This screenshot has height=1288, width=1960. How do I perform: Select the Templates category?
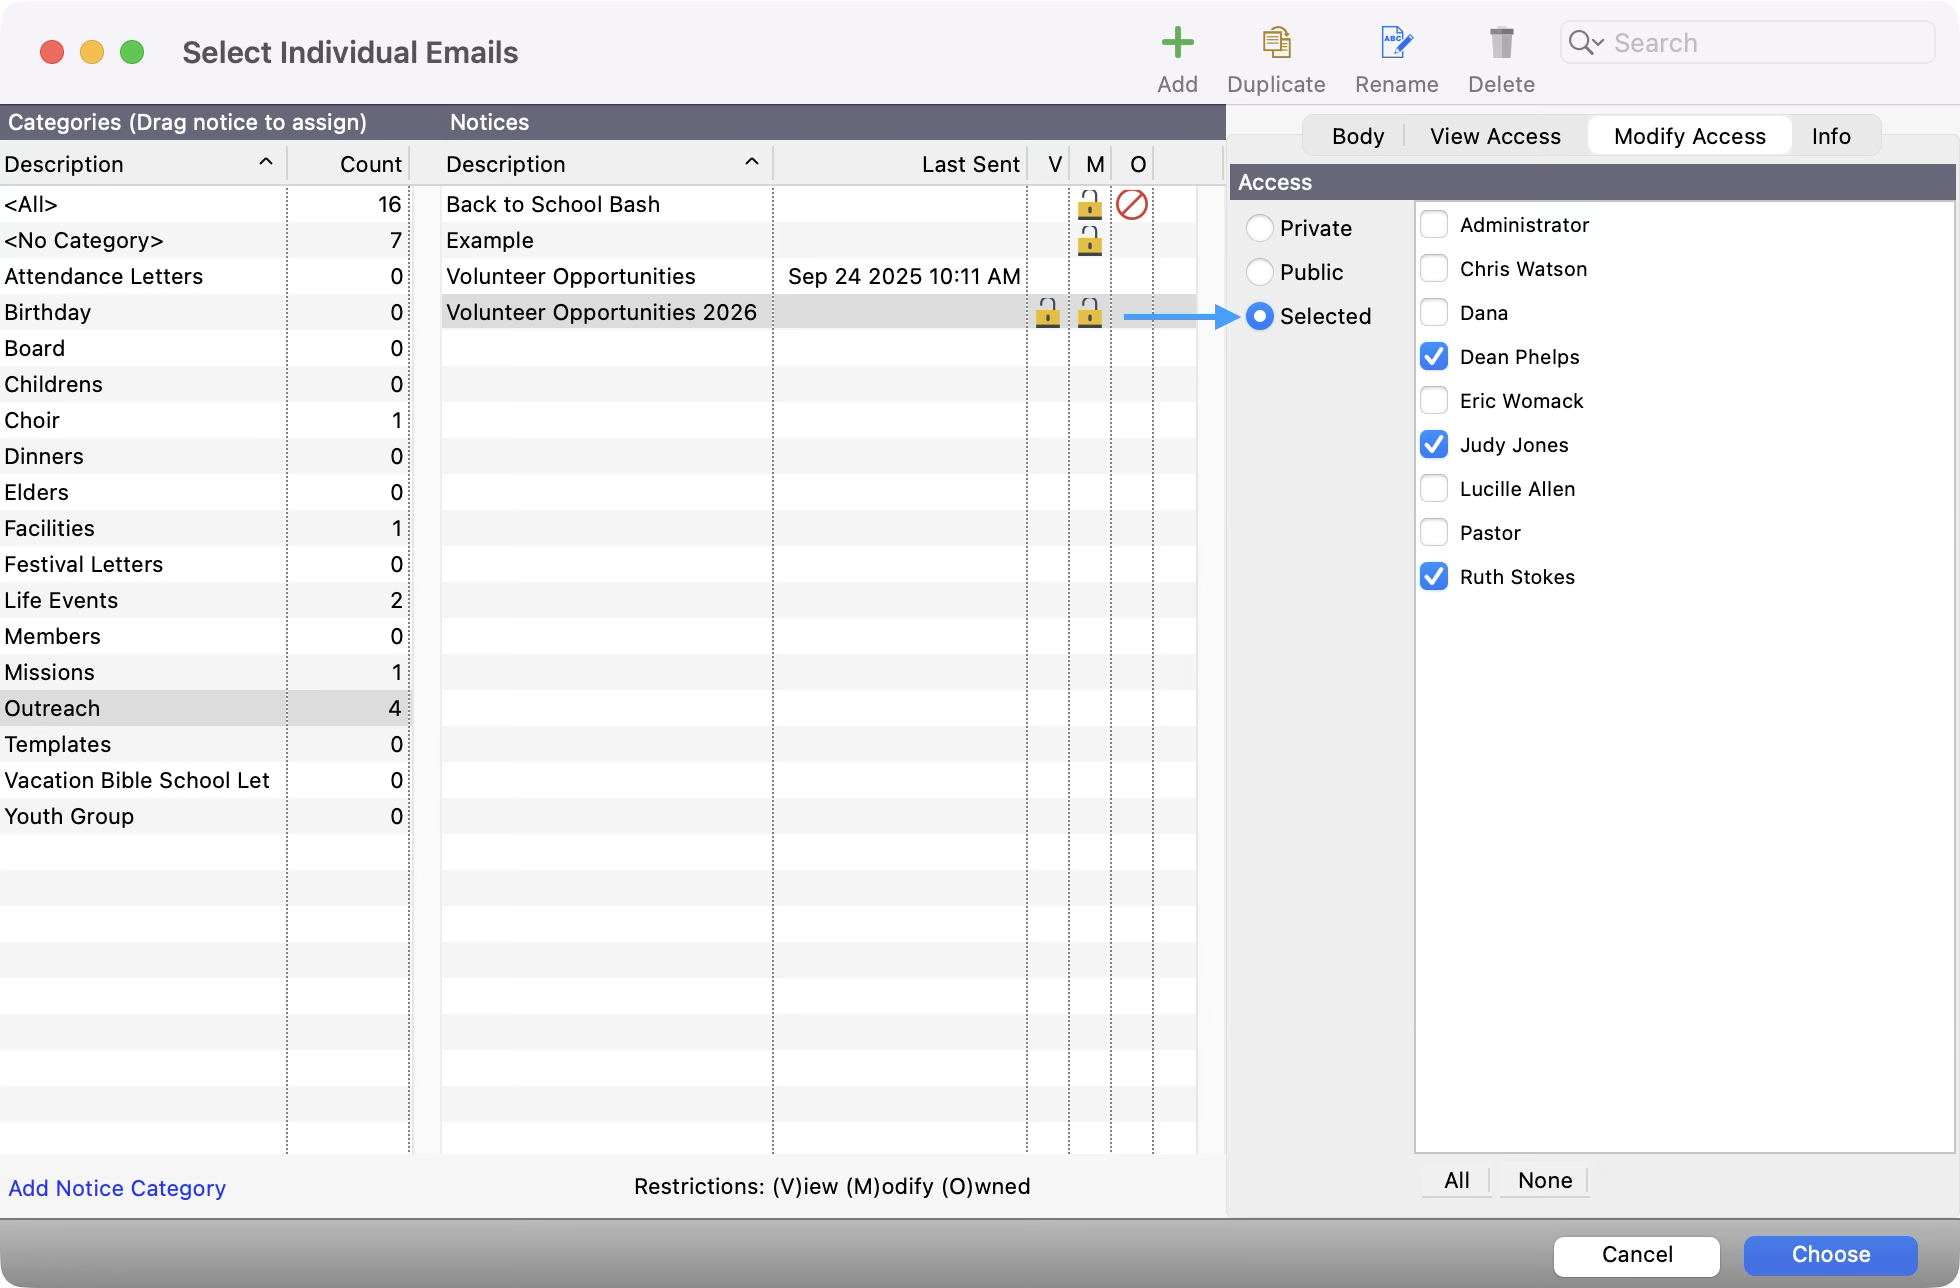[x=205, y=744]
